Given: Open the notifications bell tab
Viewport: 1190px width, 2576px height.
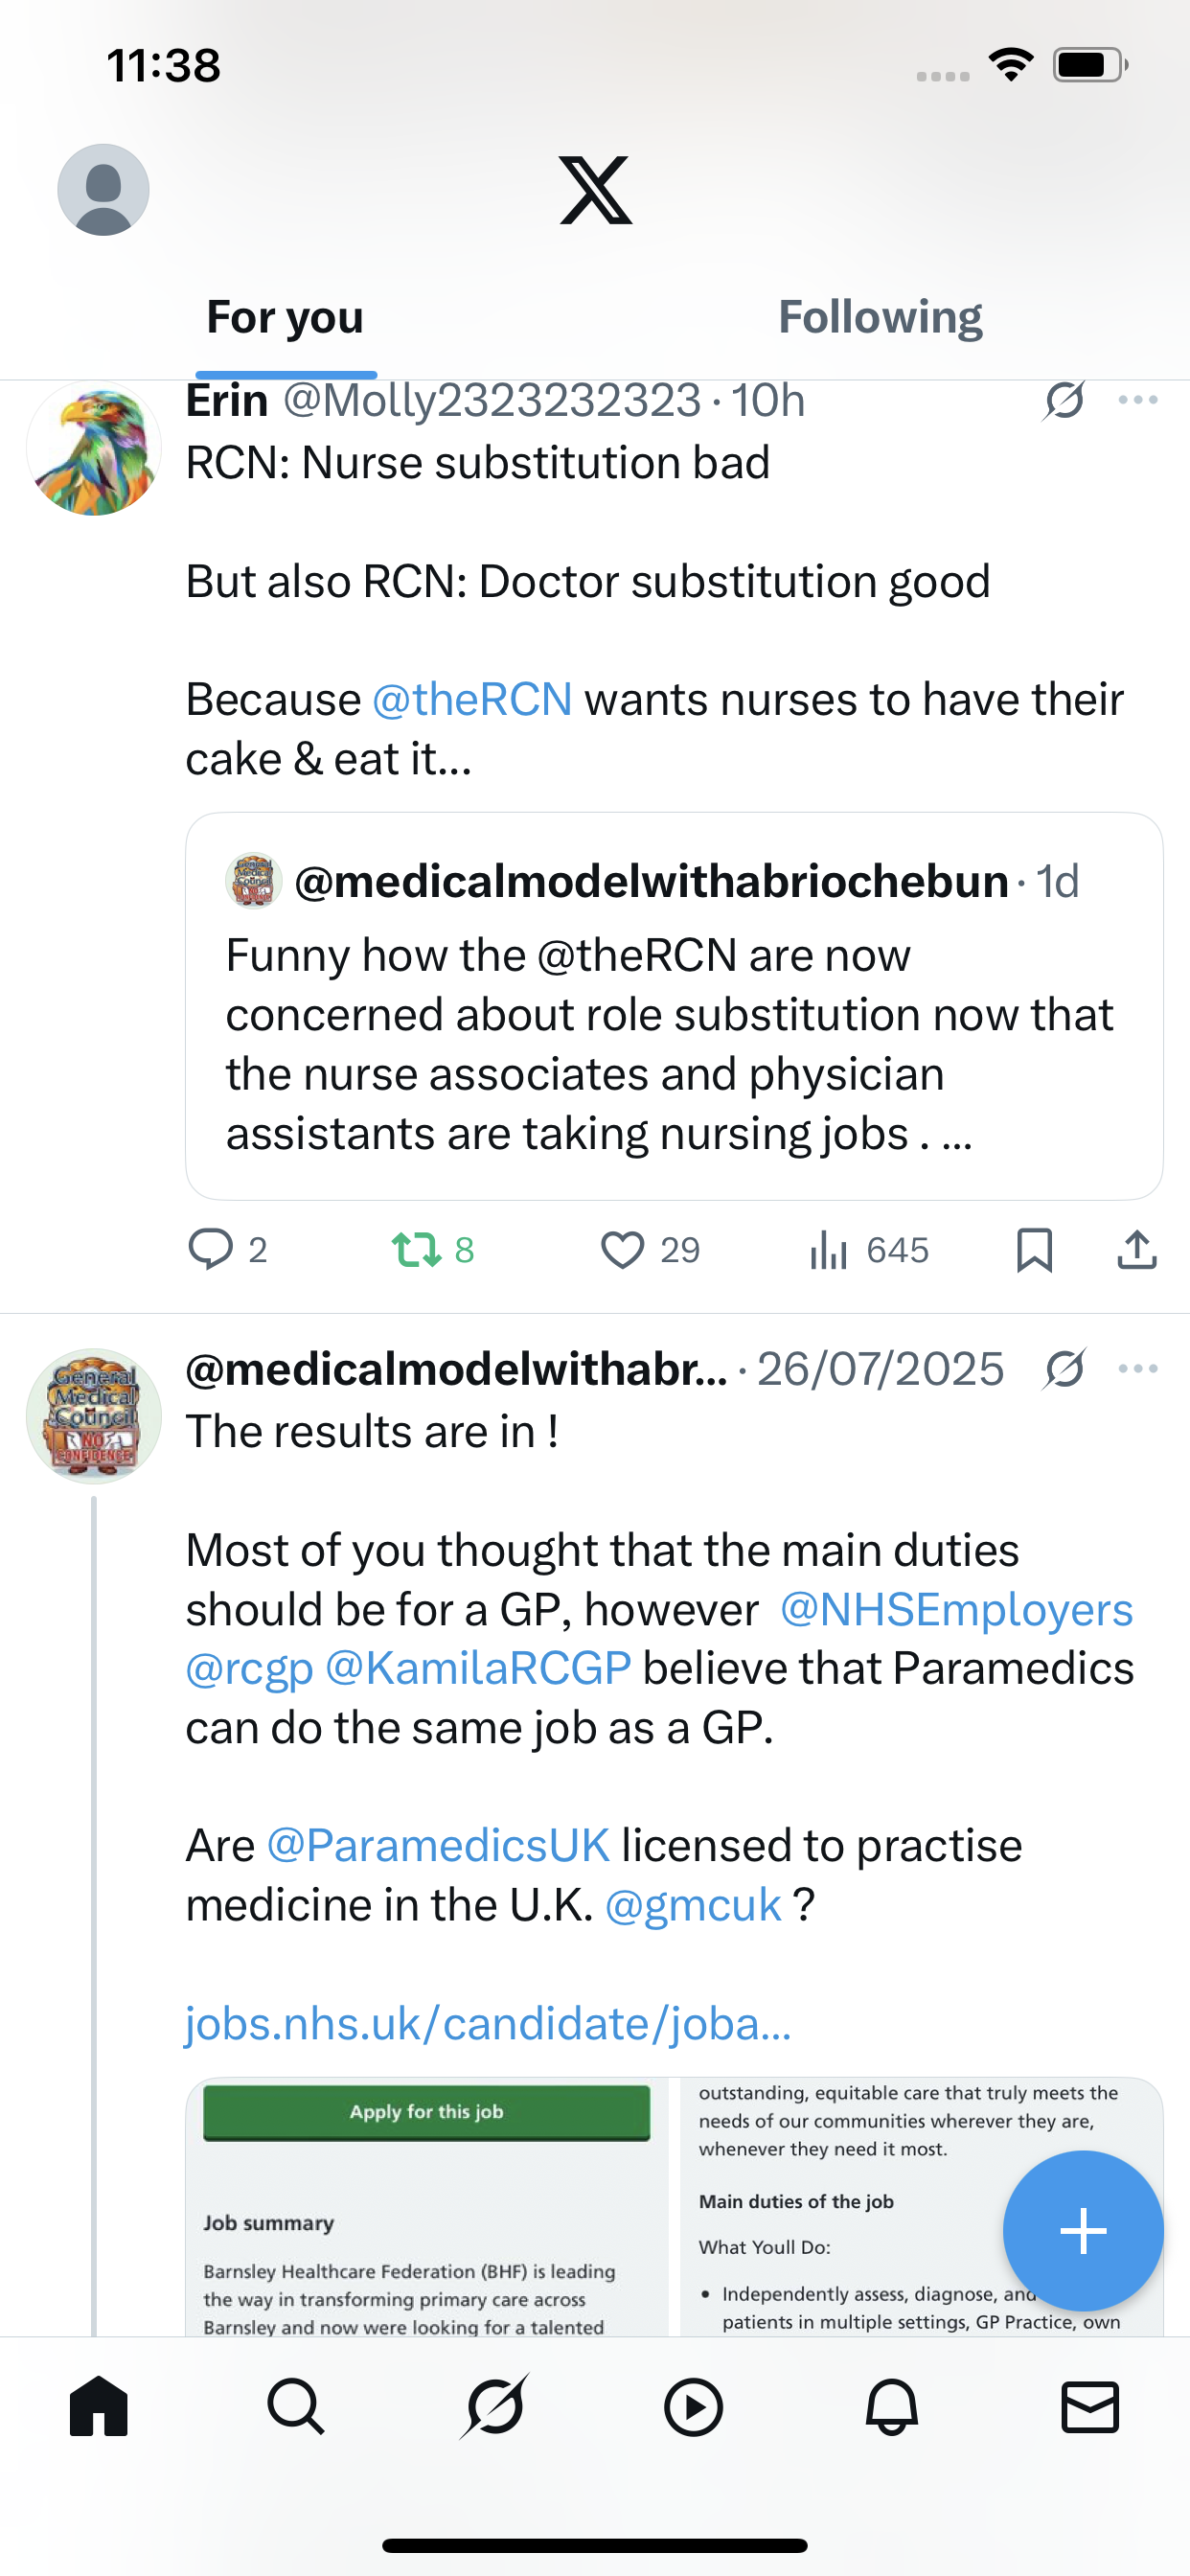Looking at the screenshot, I should click(x=891, y=2406).
